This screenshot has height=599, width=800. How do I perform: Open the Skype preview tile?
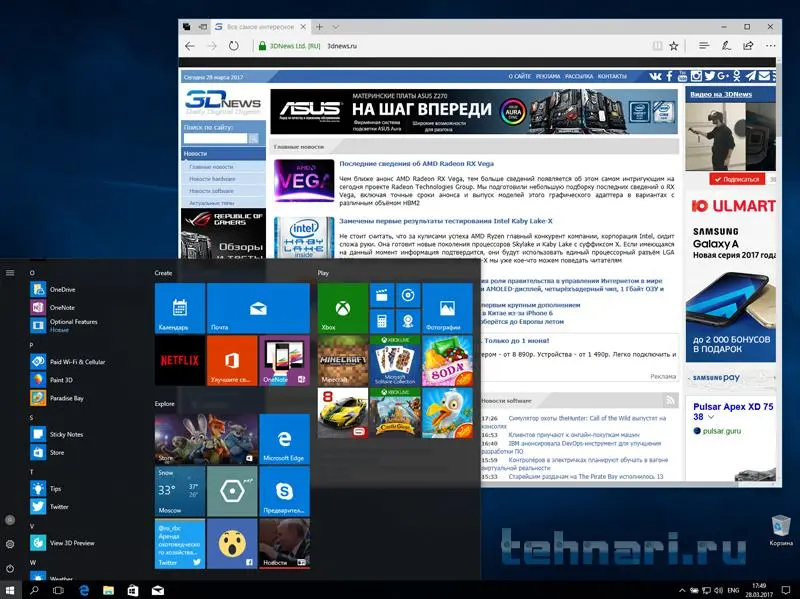pyautogui.click(x=284, y=491)
